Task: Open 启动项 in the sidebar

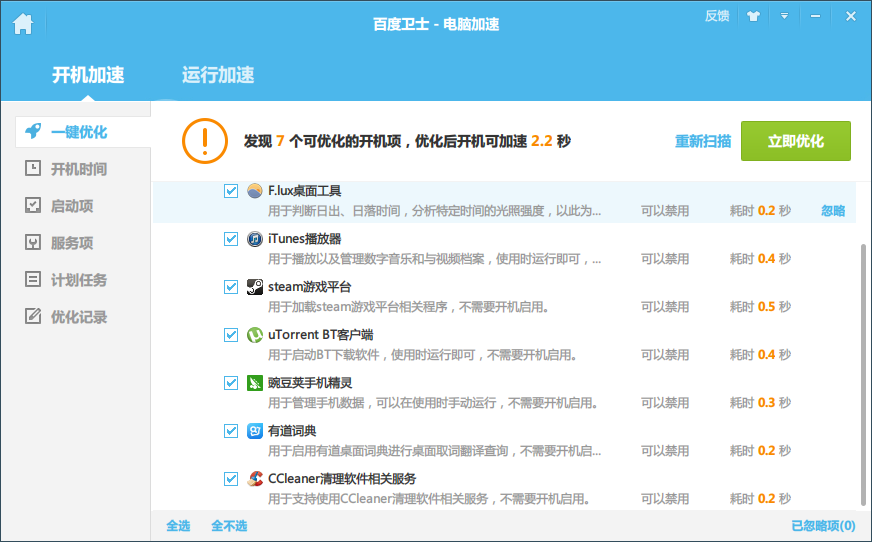Action: tap(72, 206)
